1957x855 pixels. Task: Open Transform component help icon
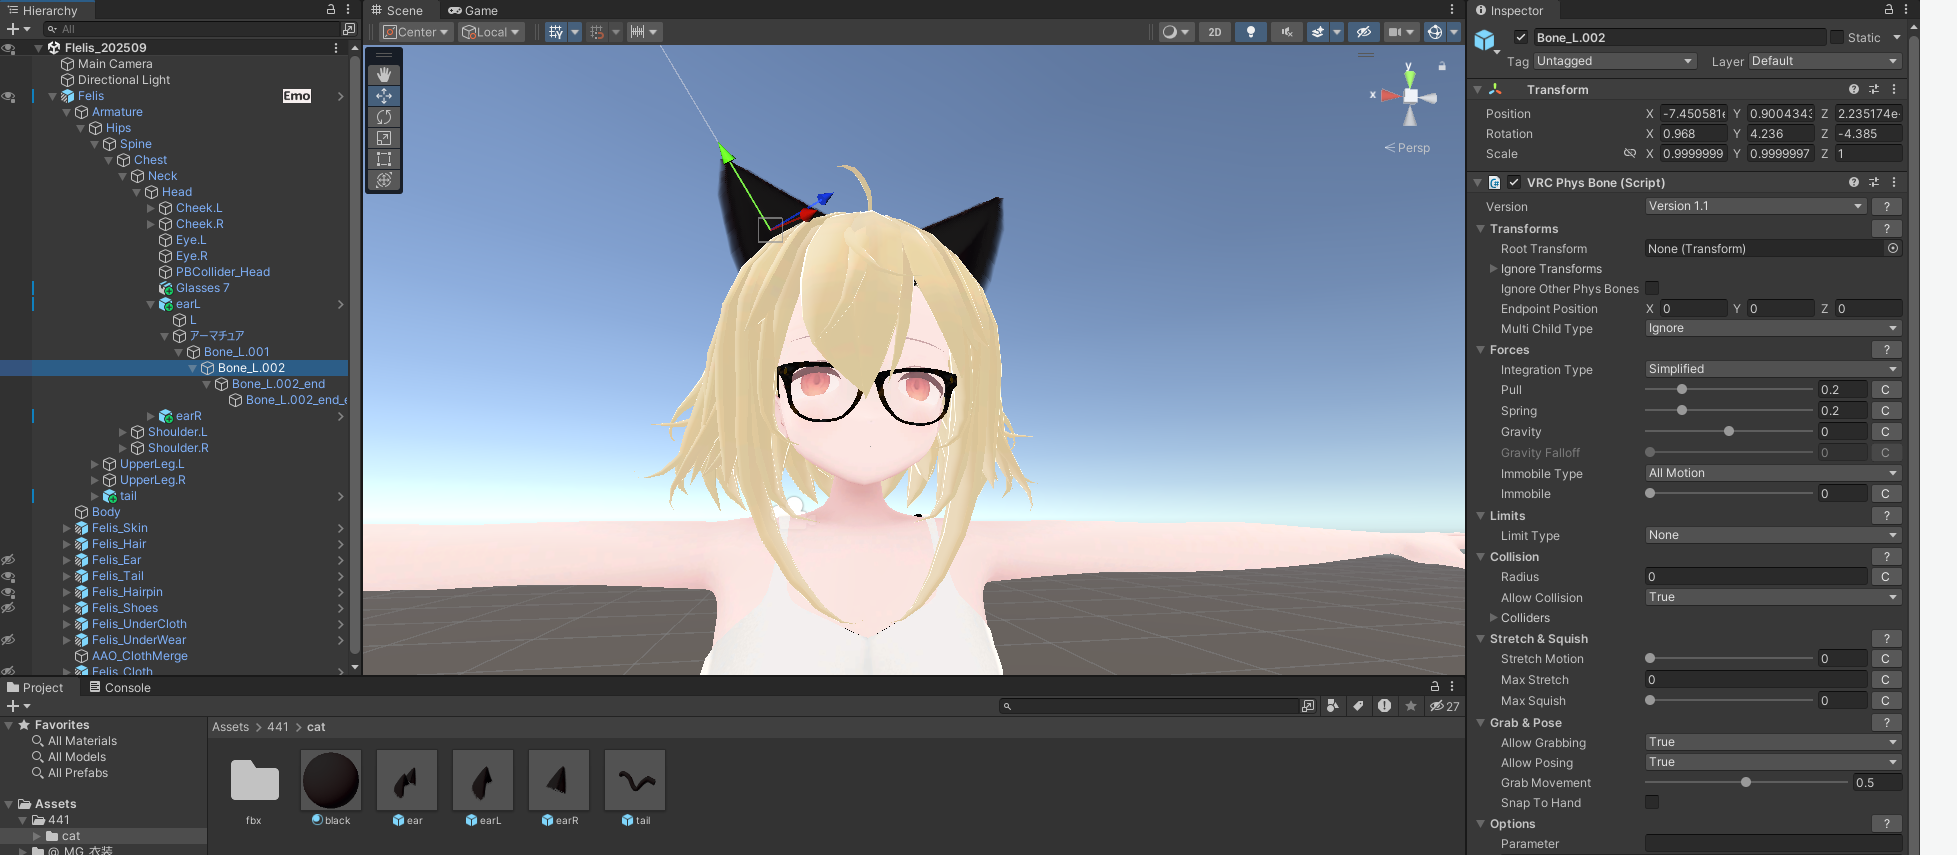(x=1854, y=90)
